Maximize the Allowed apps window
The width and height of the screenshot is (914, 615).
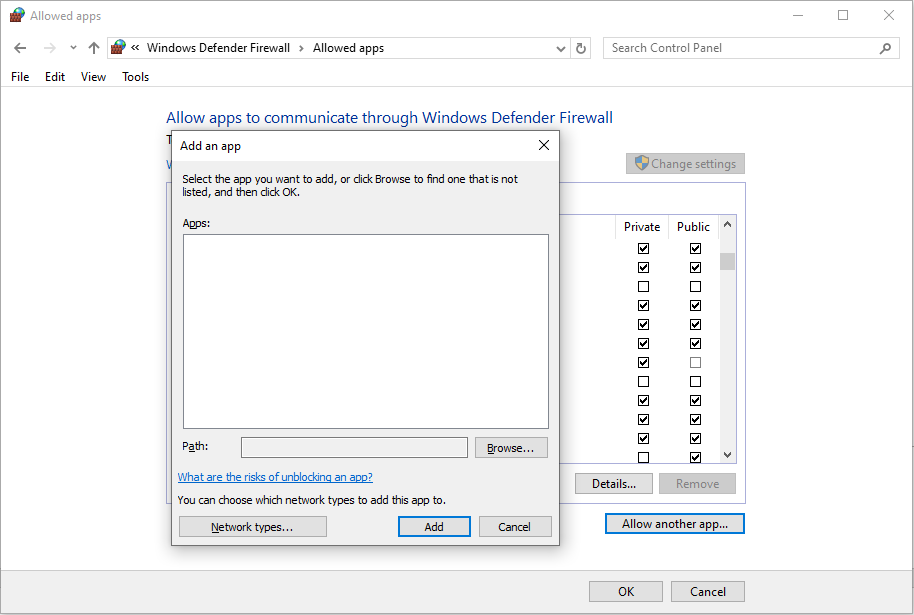click(x=843, y=15)
